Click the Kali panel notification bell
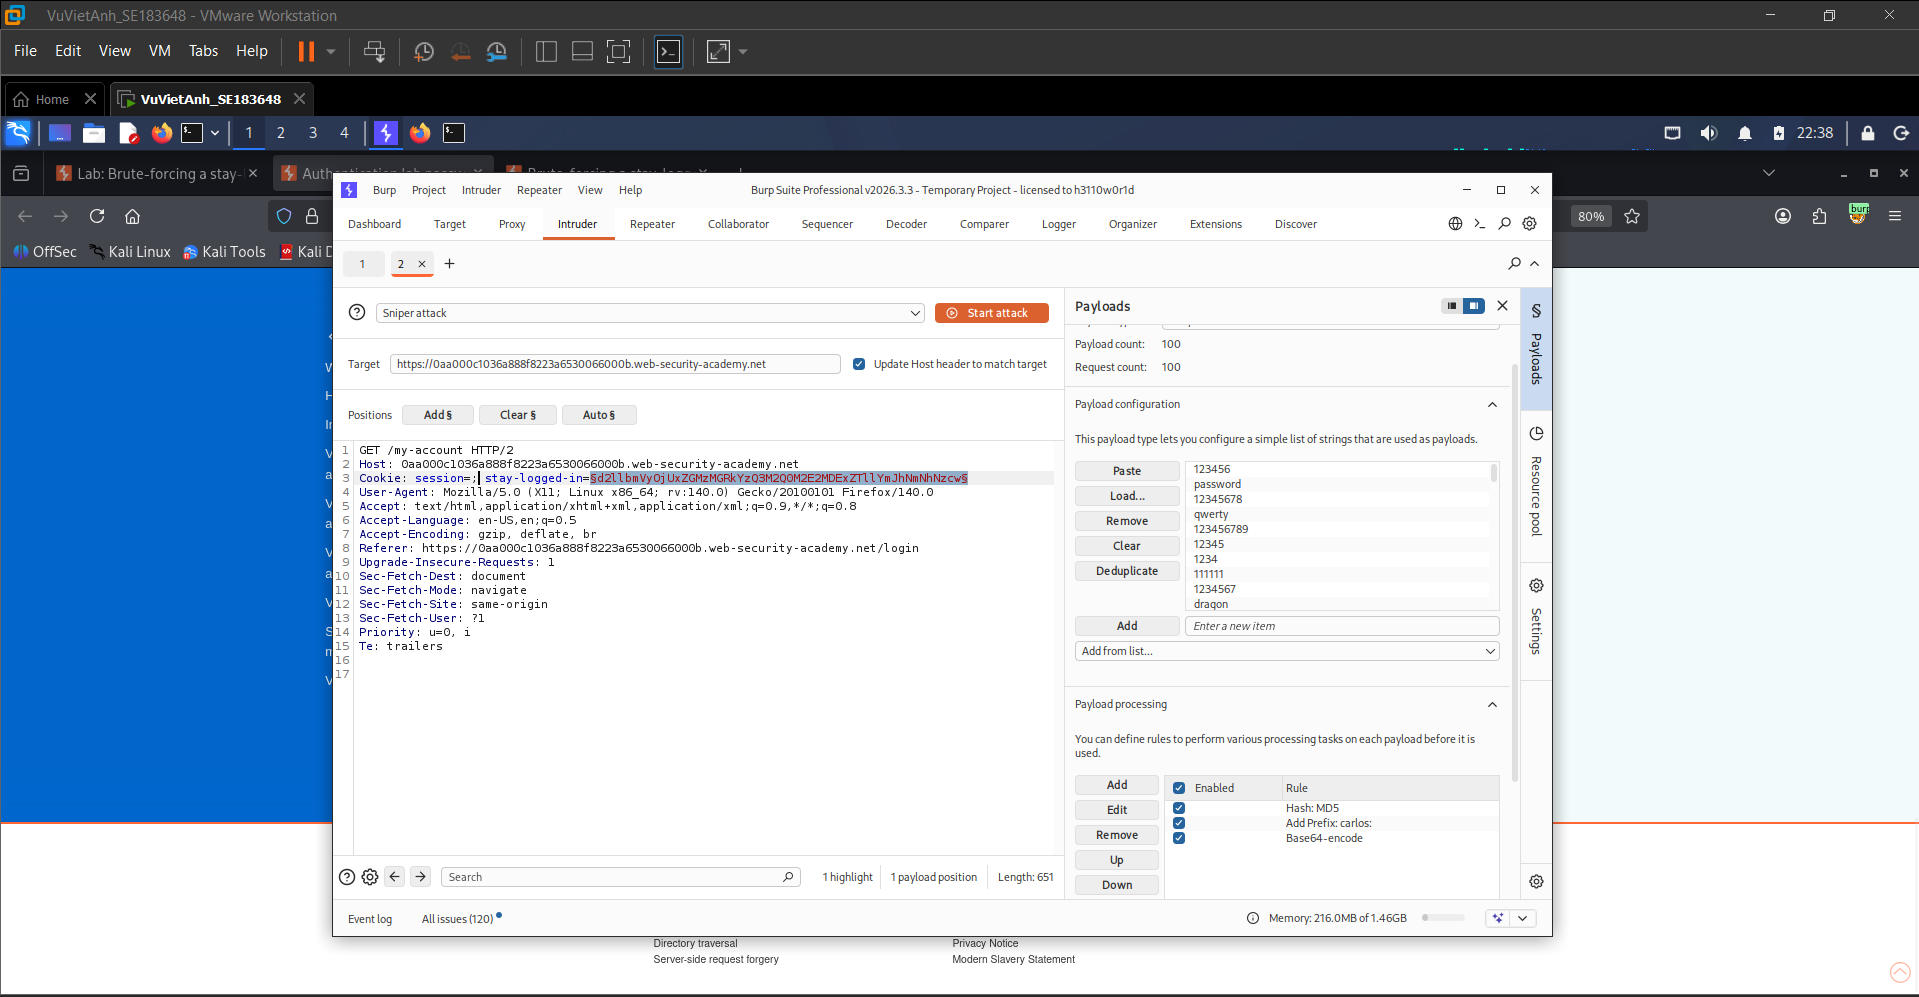The width and height of the screenshot is (1919, 997). pos(1744,133)
